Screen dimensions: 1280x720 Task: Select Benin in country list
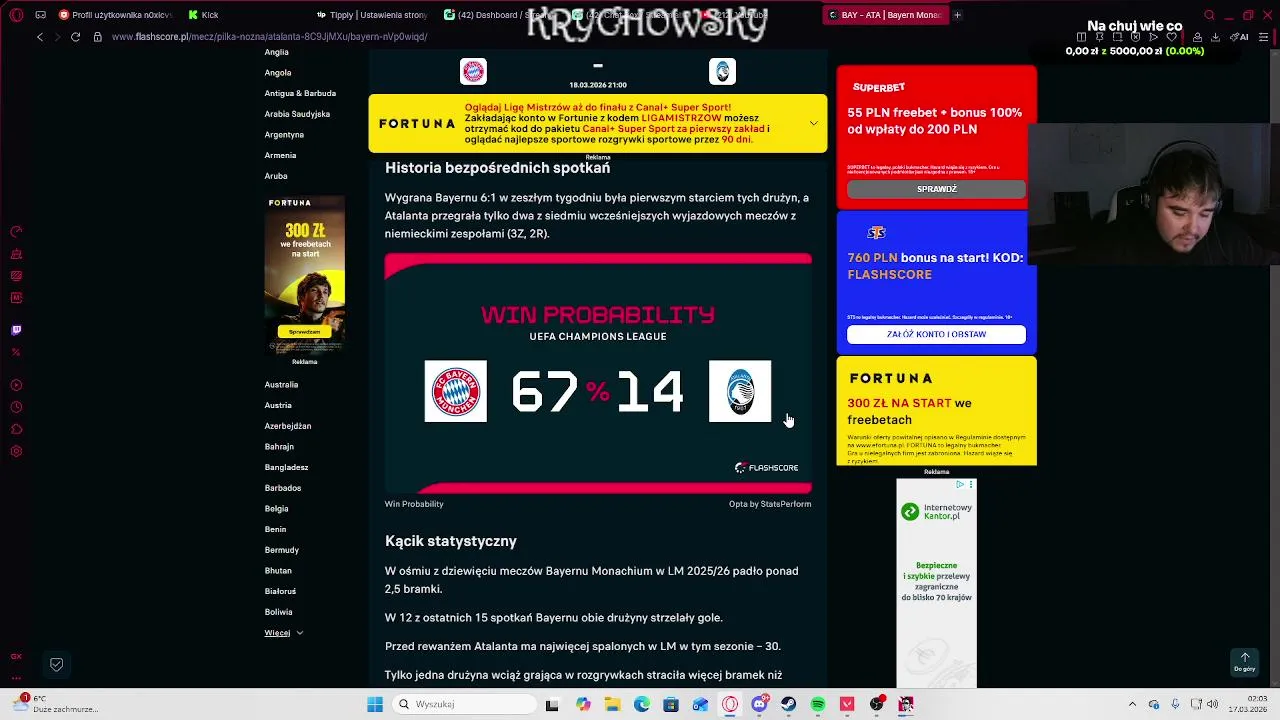tap(275, 529)
